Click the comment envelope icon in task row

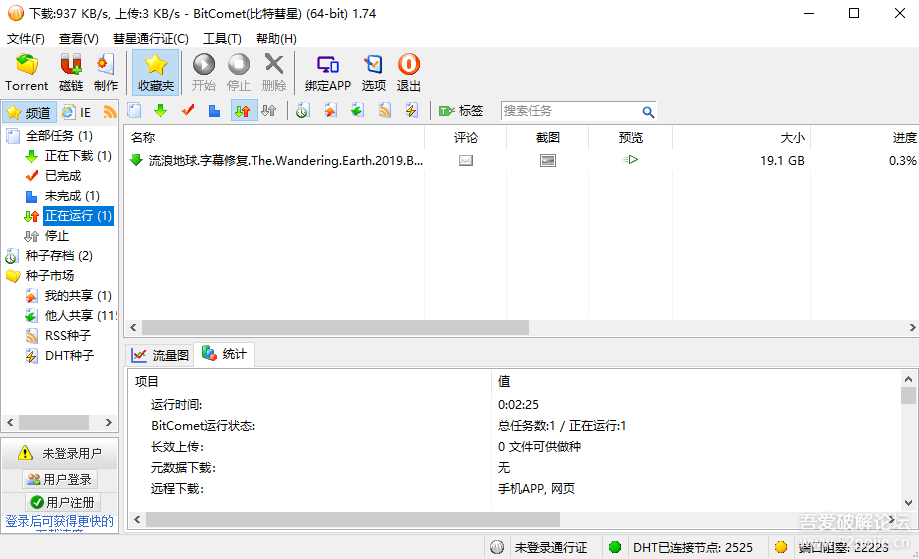[466, 161]
